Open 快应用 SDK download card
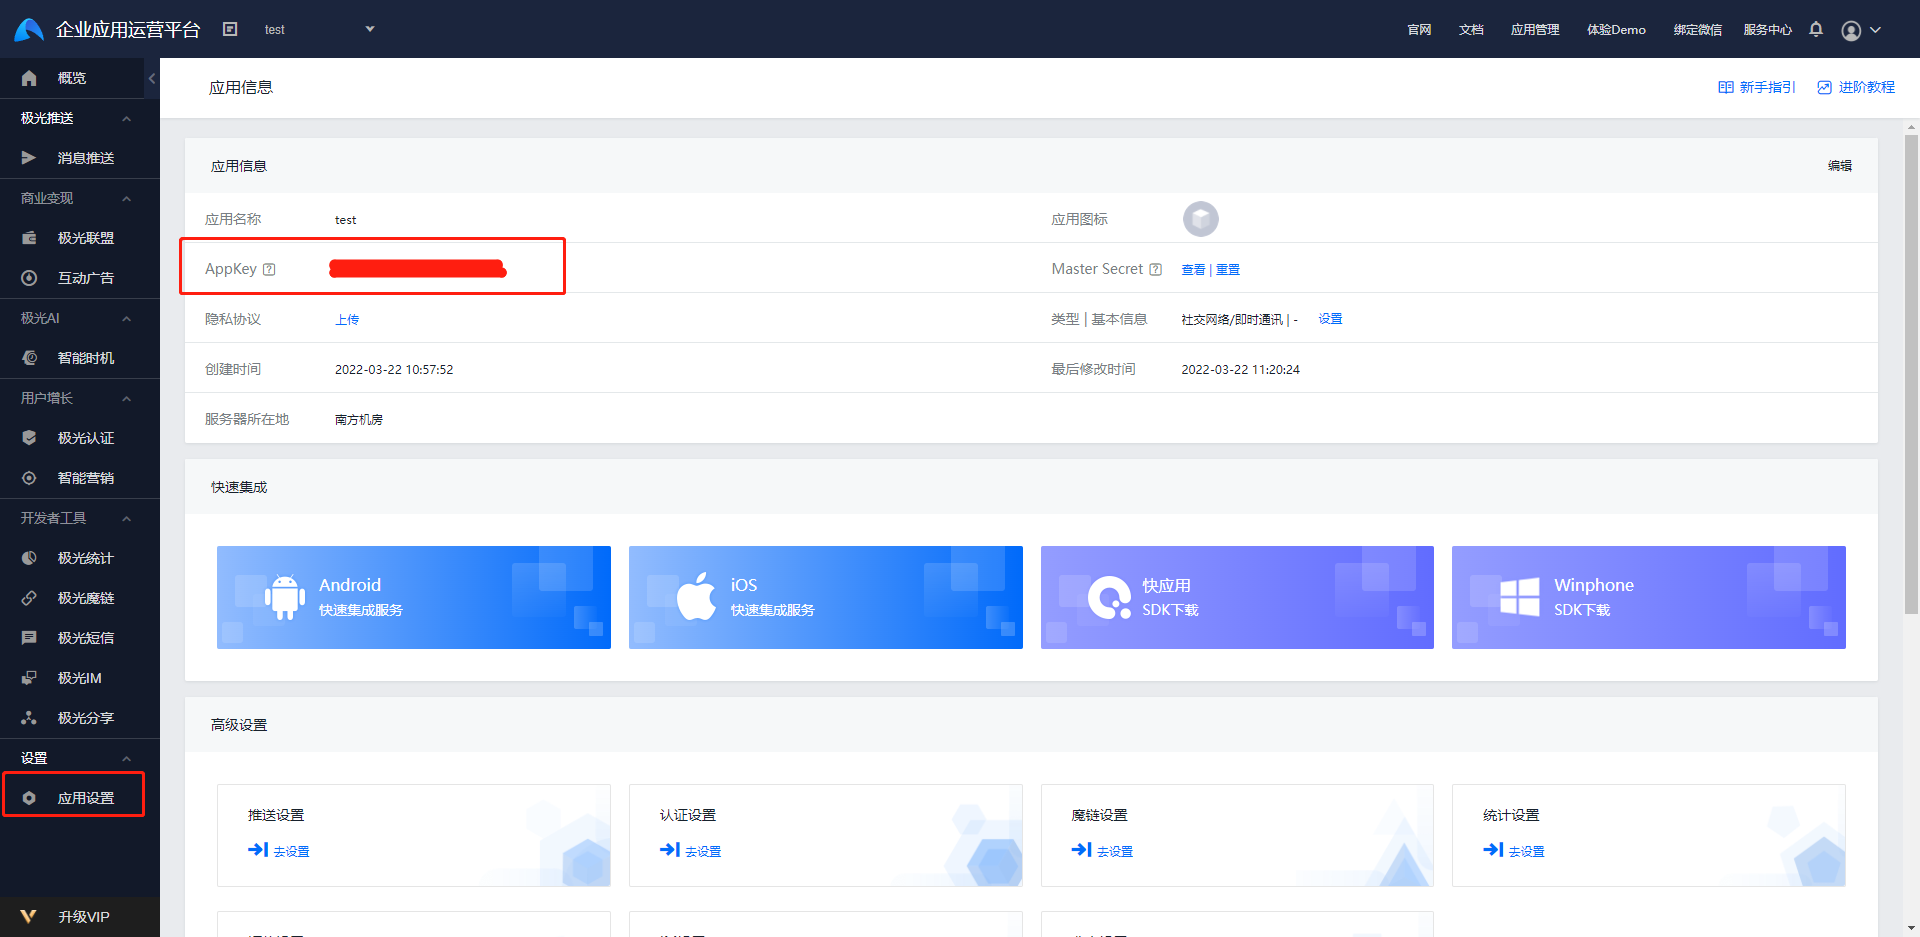 click(x=1237, y=597)
